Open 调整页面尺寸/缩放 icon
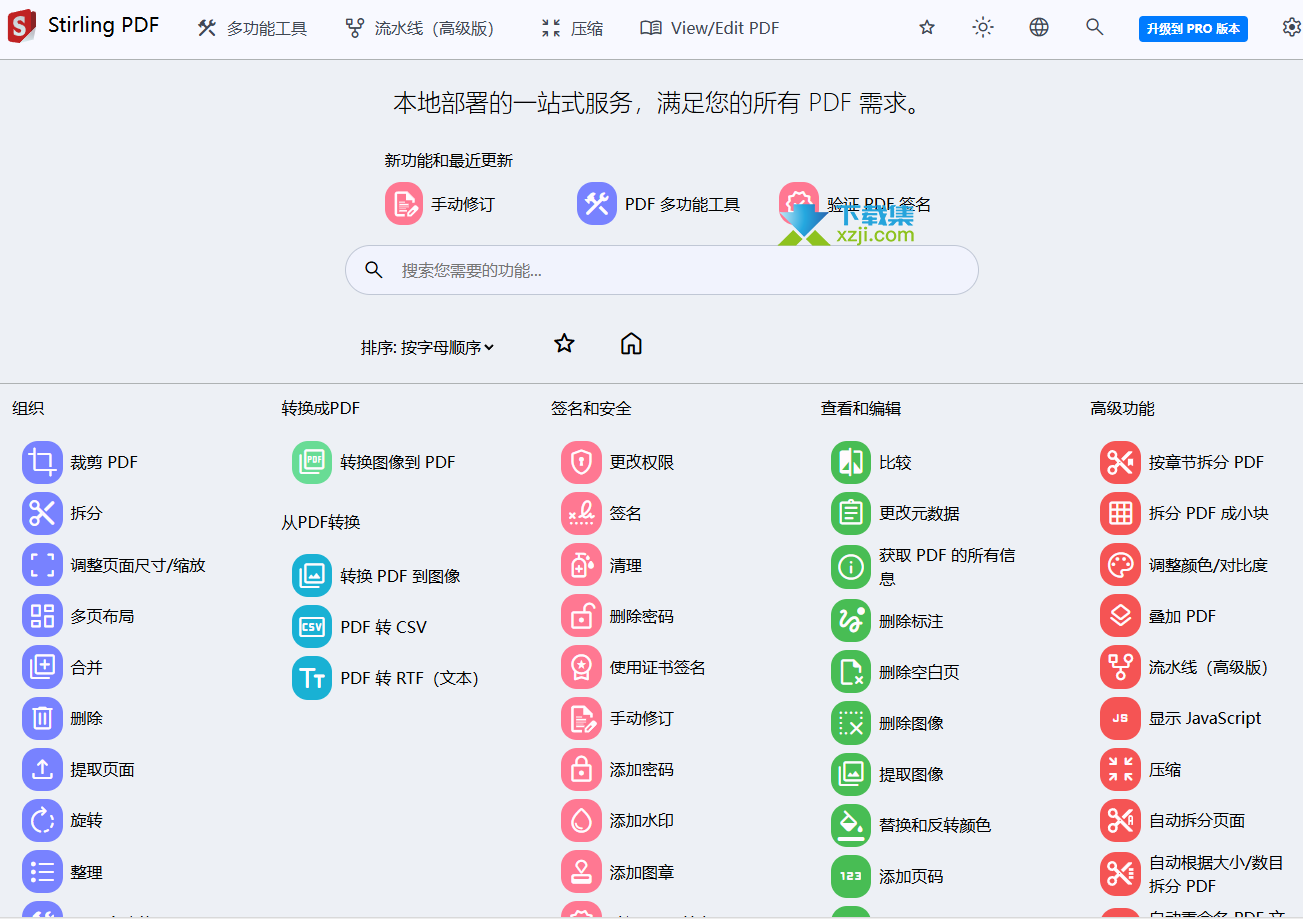Viewport: 1303px width, 919px height. 42,565
